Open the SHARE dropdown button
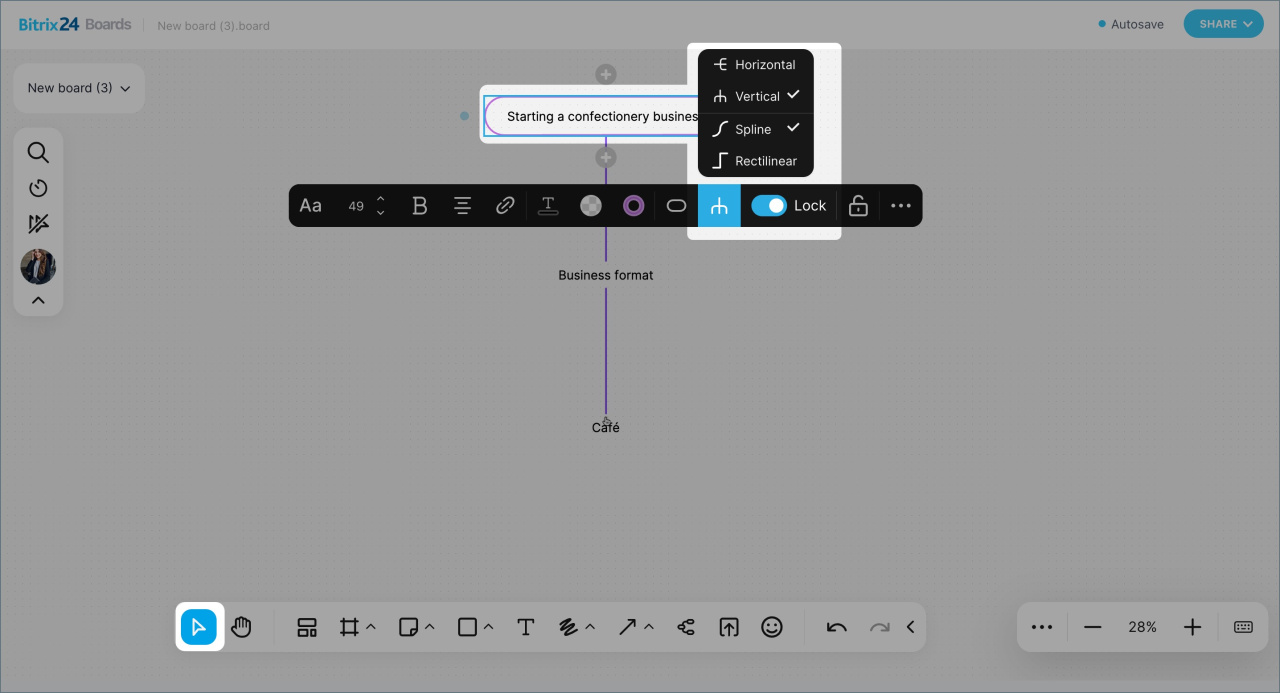Screen dimensions: 1280x693 click(x=1223, y=24)
